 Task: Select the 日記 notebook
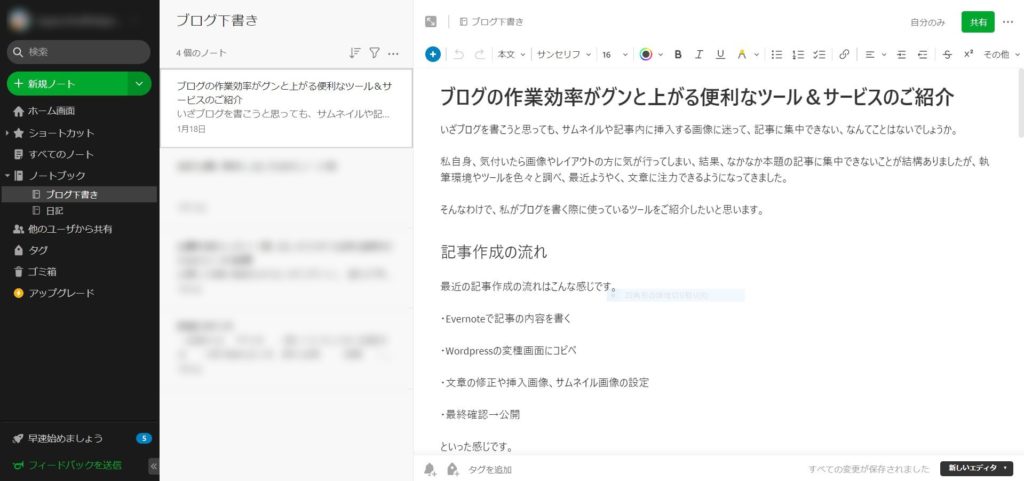(x=55, y=211)
